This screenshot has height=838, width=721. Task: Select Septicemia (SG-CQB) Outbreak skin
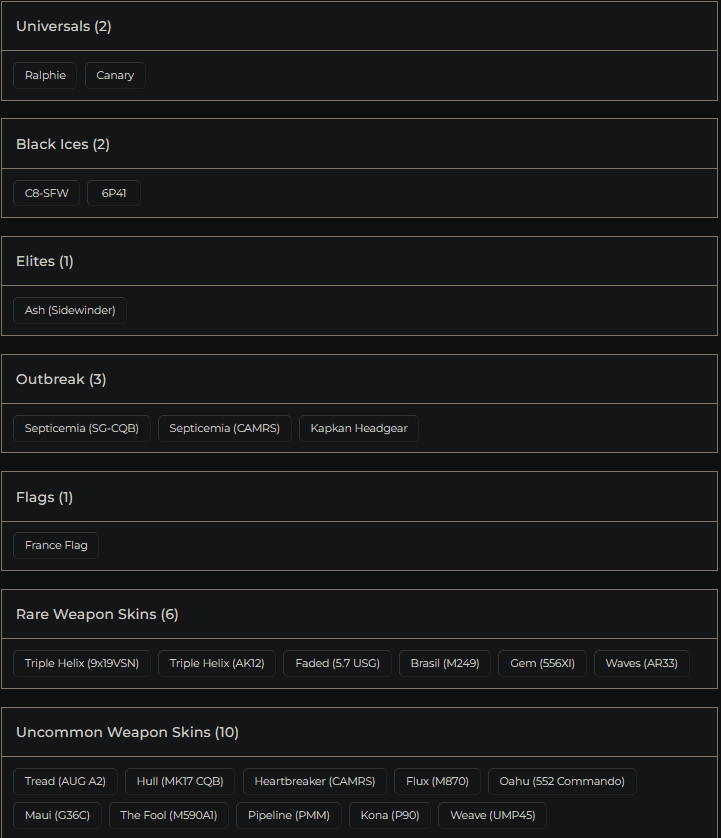pyautogui.click(x=81, y=428)
